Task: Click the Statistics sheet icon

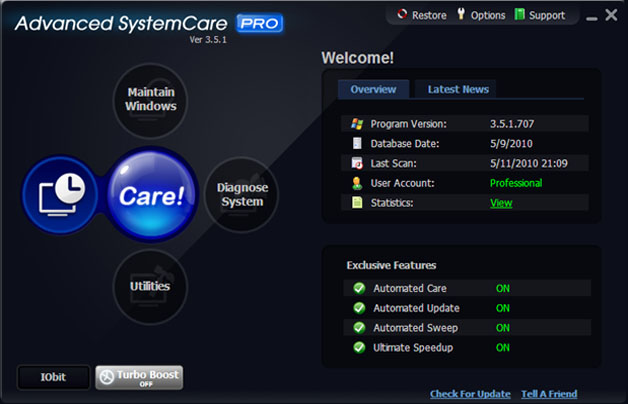Action: pyautogui.click(x=357, y=203)
